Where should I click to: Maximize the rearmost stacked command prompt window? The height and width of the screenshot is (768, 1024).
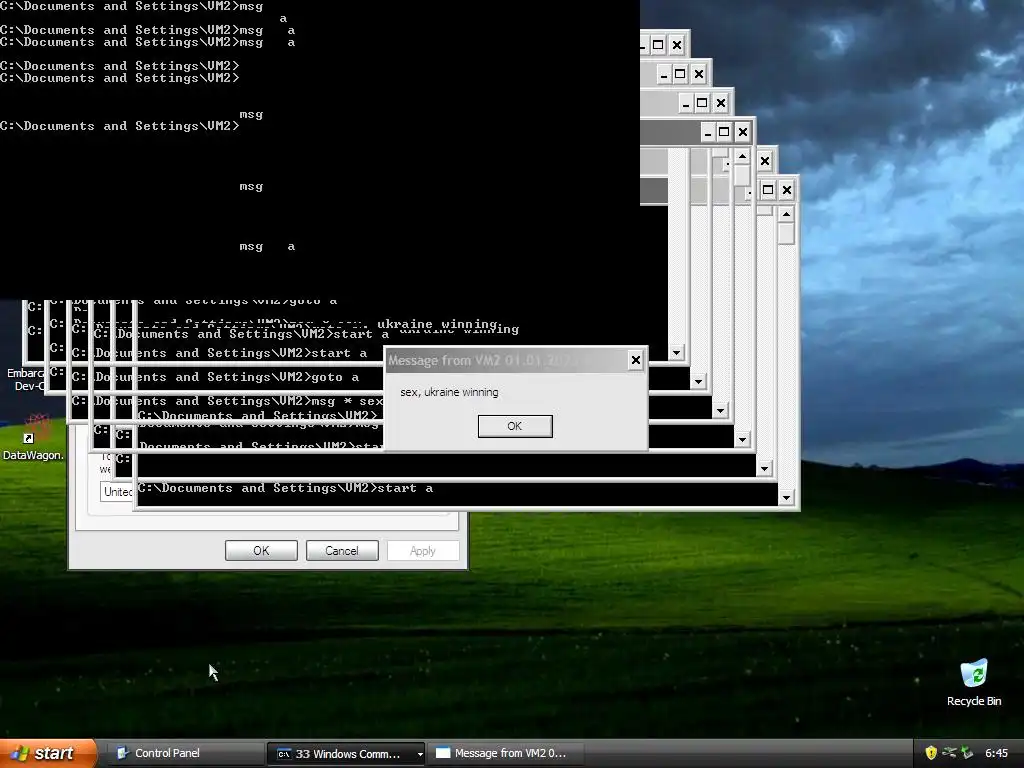(x=658, y=45)
